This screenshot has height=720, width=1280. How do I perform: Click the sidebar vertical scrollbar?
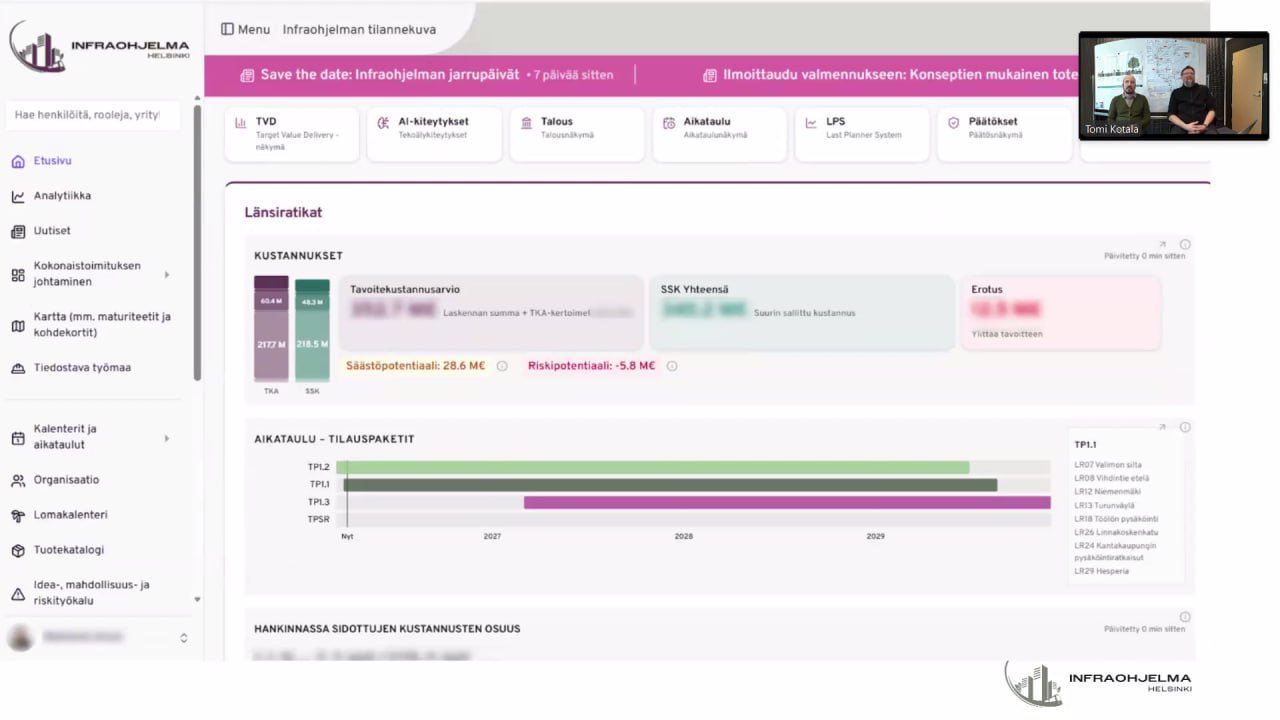(x=197, y=240)
